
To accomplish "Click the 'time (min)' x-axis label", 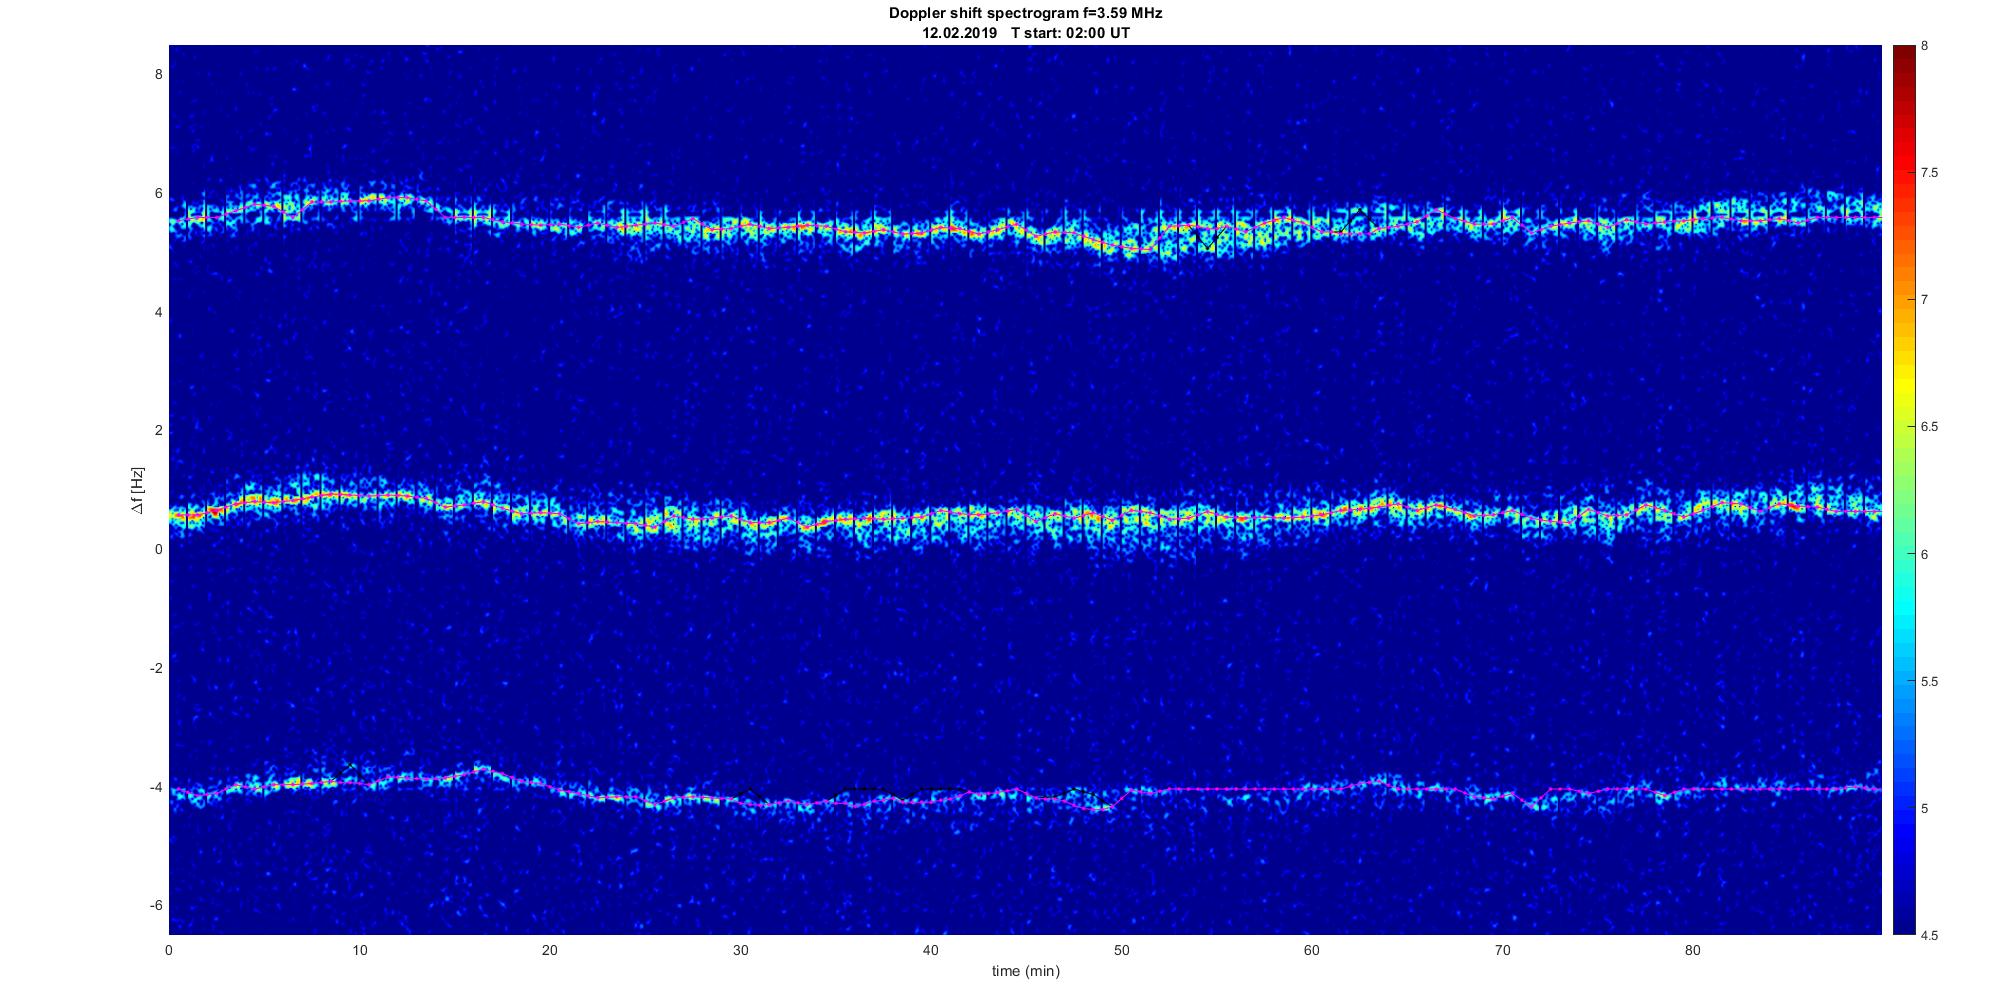I will coord(1025,971).
